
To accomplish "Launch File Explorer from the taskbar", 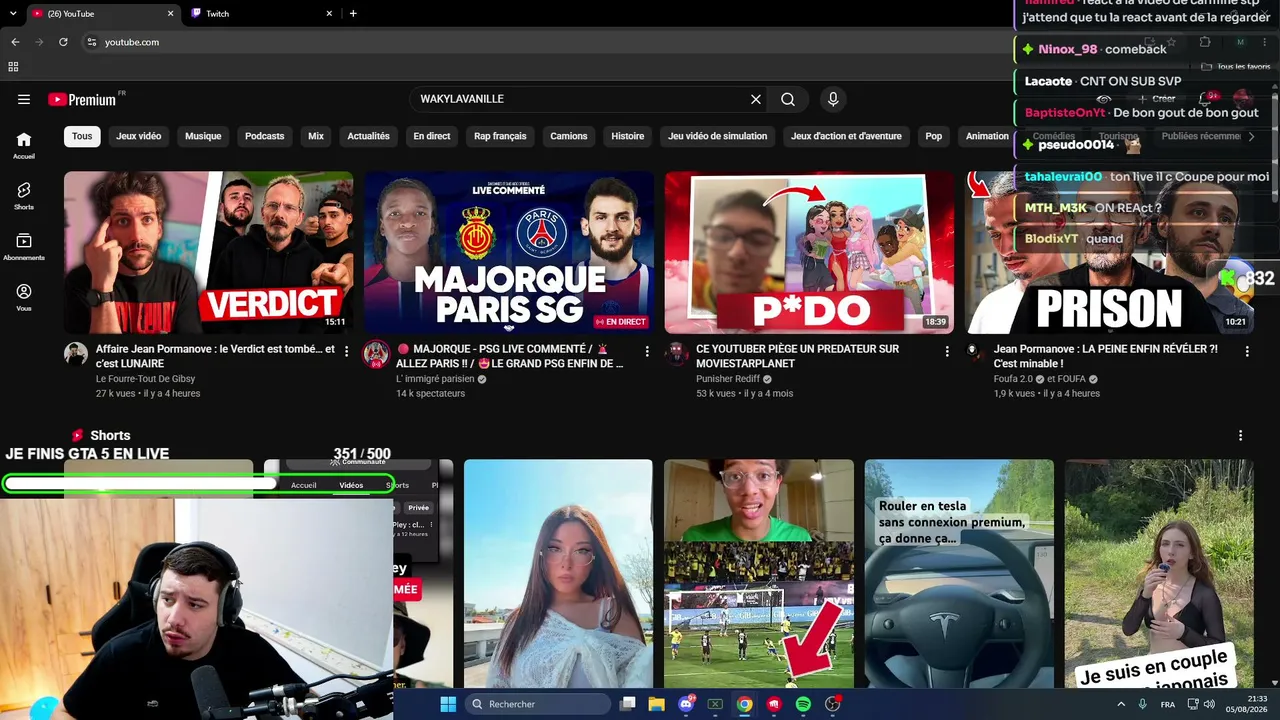I will (656, 704).
